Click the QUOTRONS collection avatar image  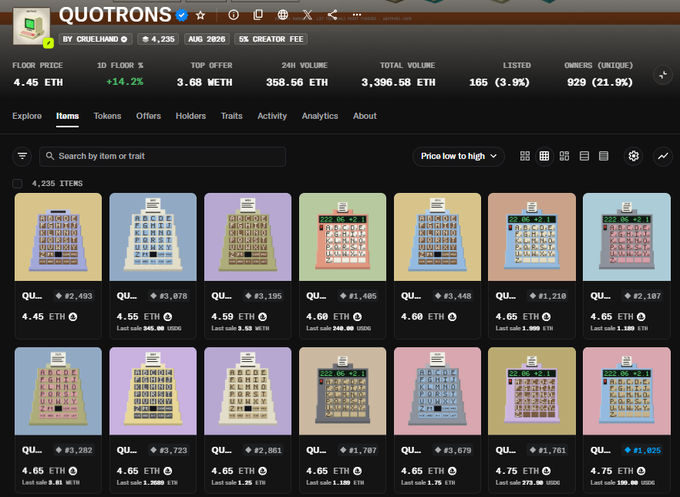click(x=31, y=26)
